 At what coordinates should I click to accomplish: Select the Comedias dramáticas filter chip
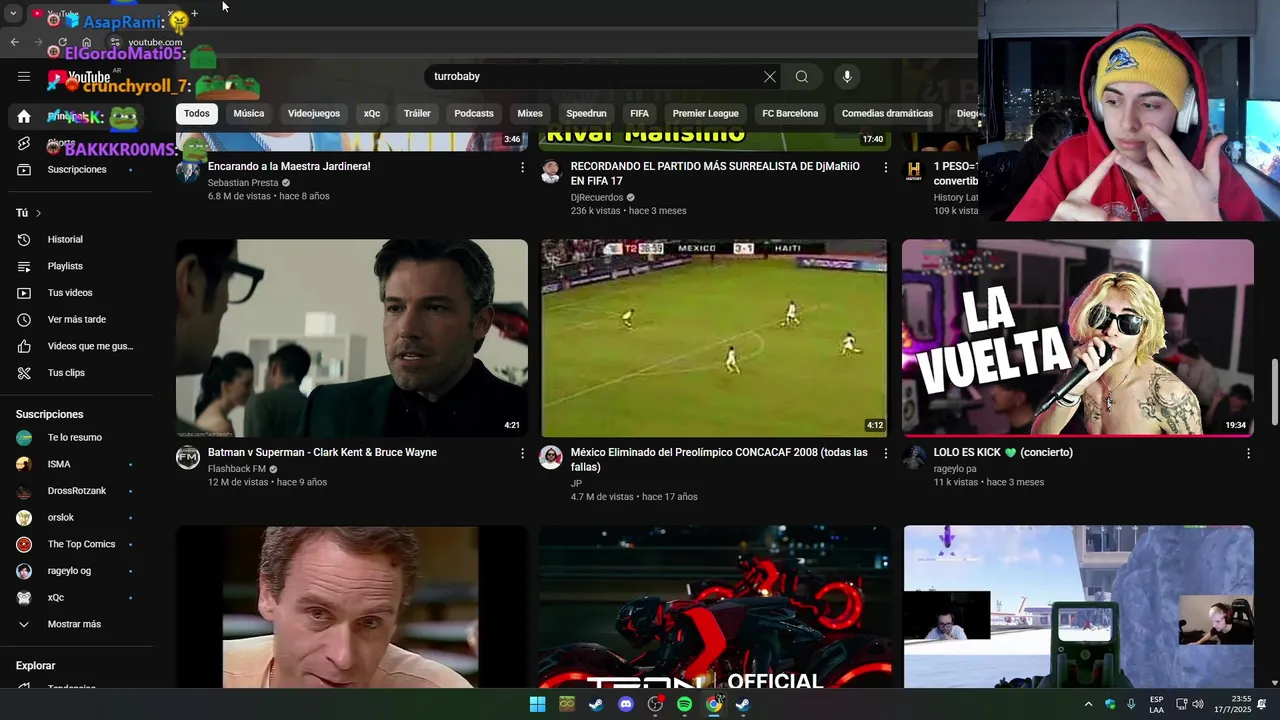coord(887,113)
